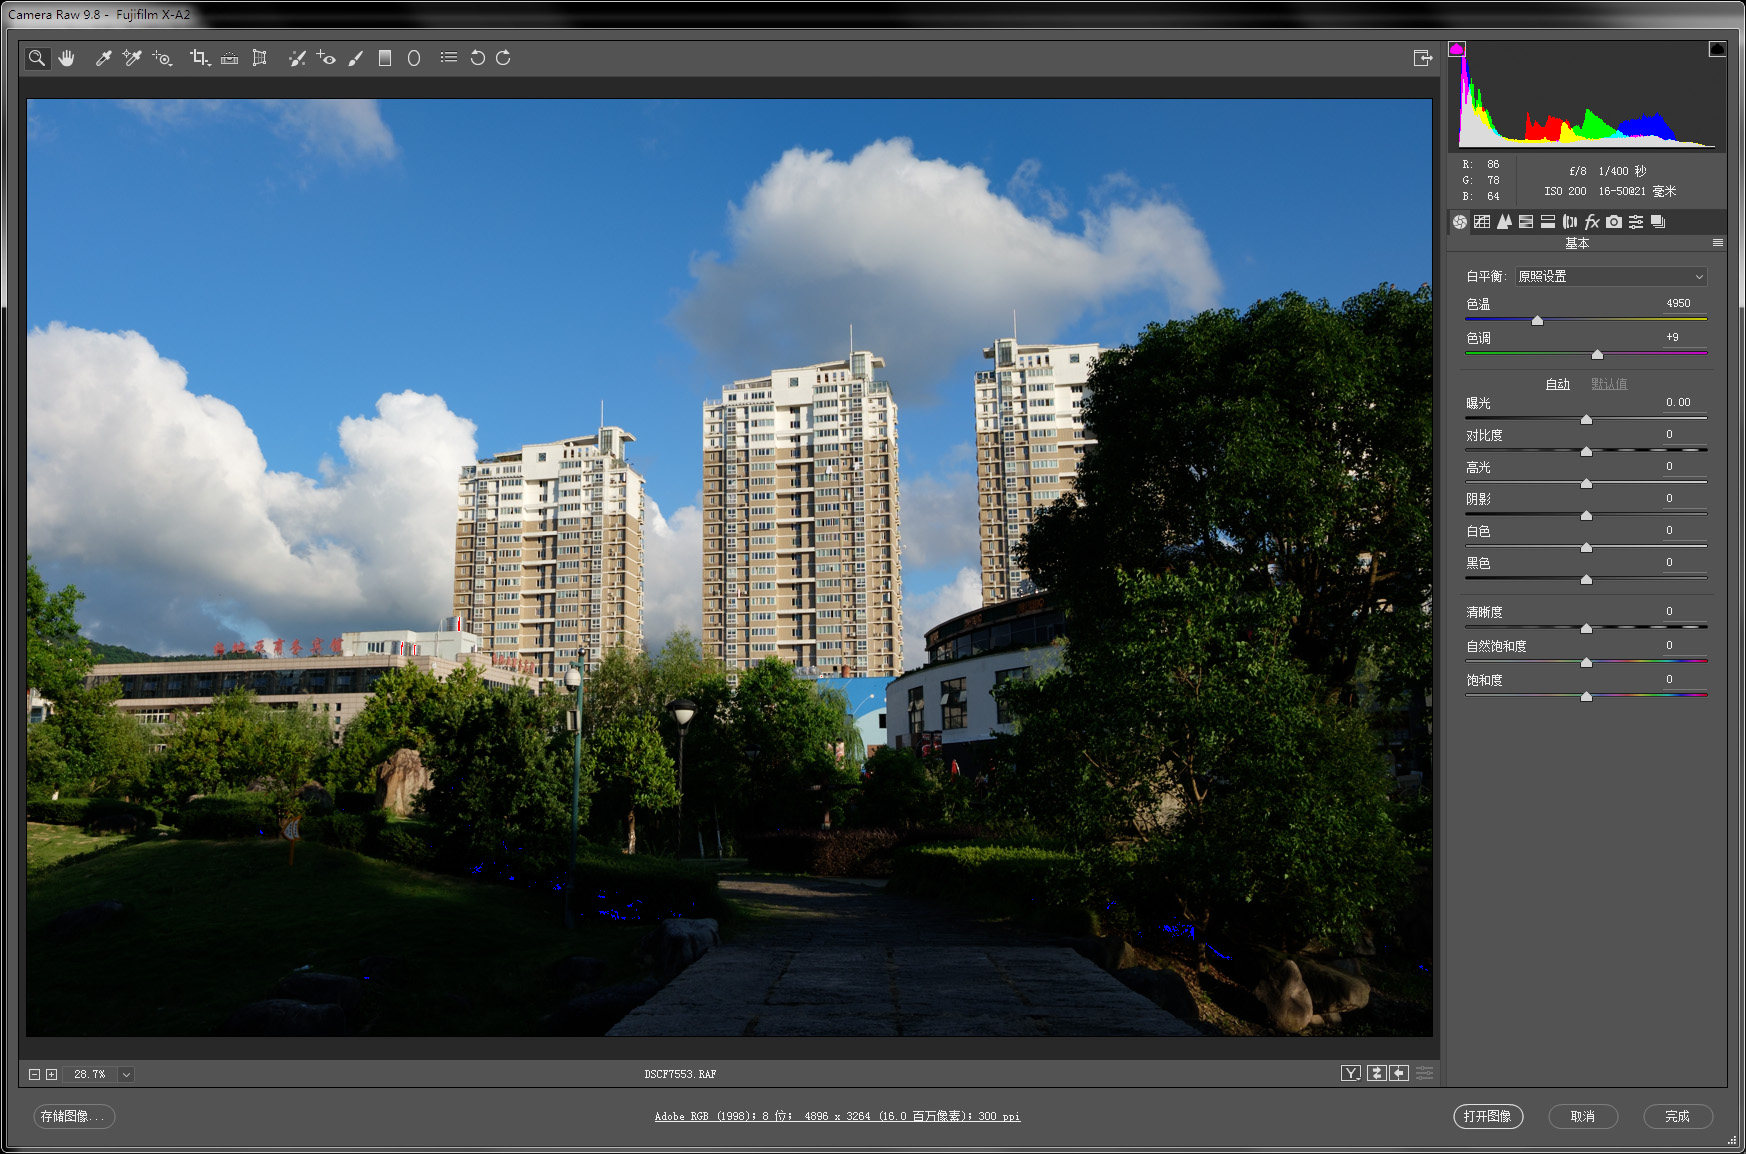Open the white balance preset dropdown
Screen dimensions: 1746x1154
1611,276
